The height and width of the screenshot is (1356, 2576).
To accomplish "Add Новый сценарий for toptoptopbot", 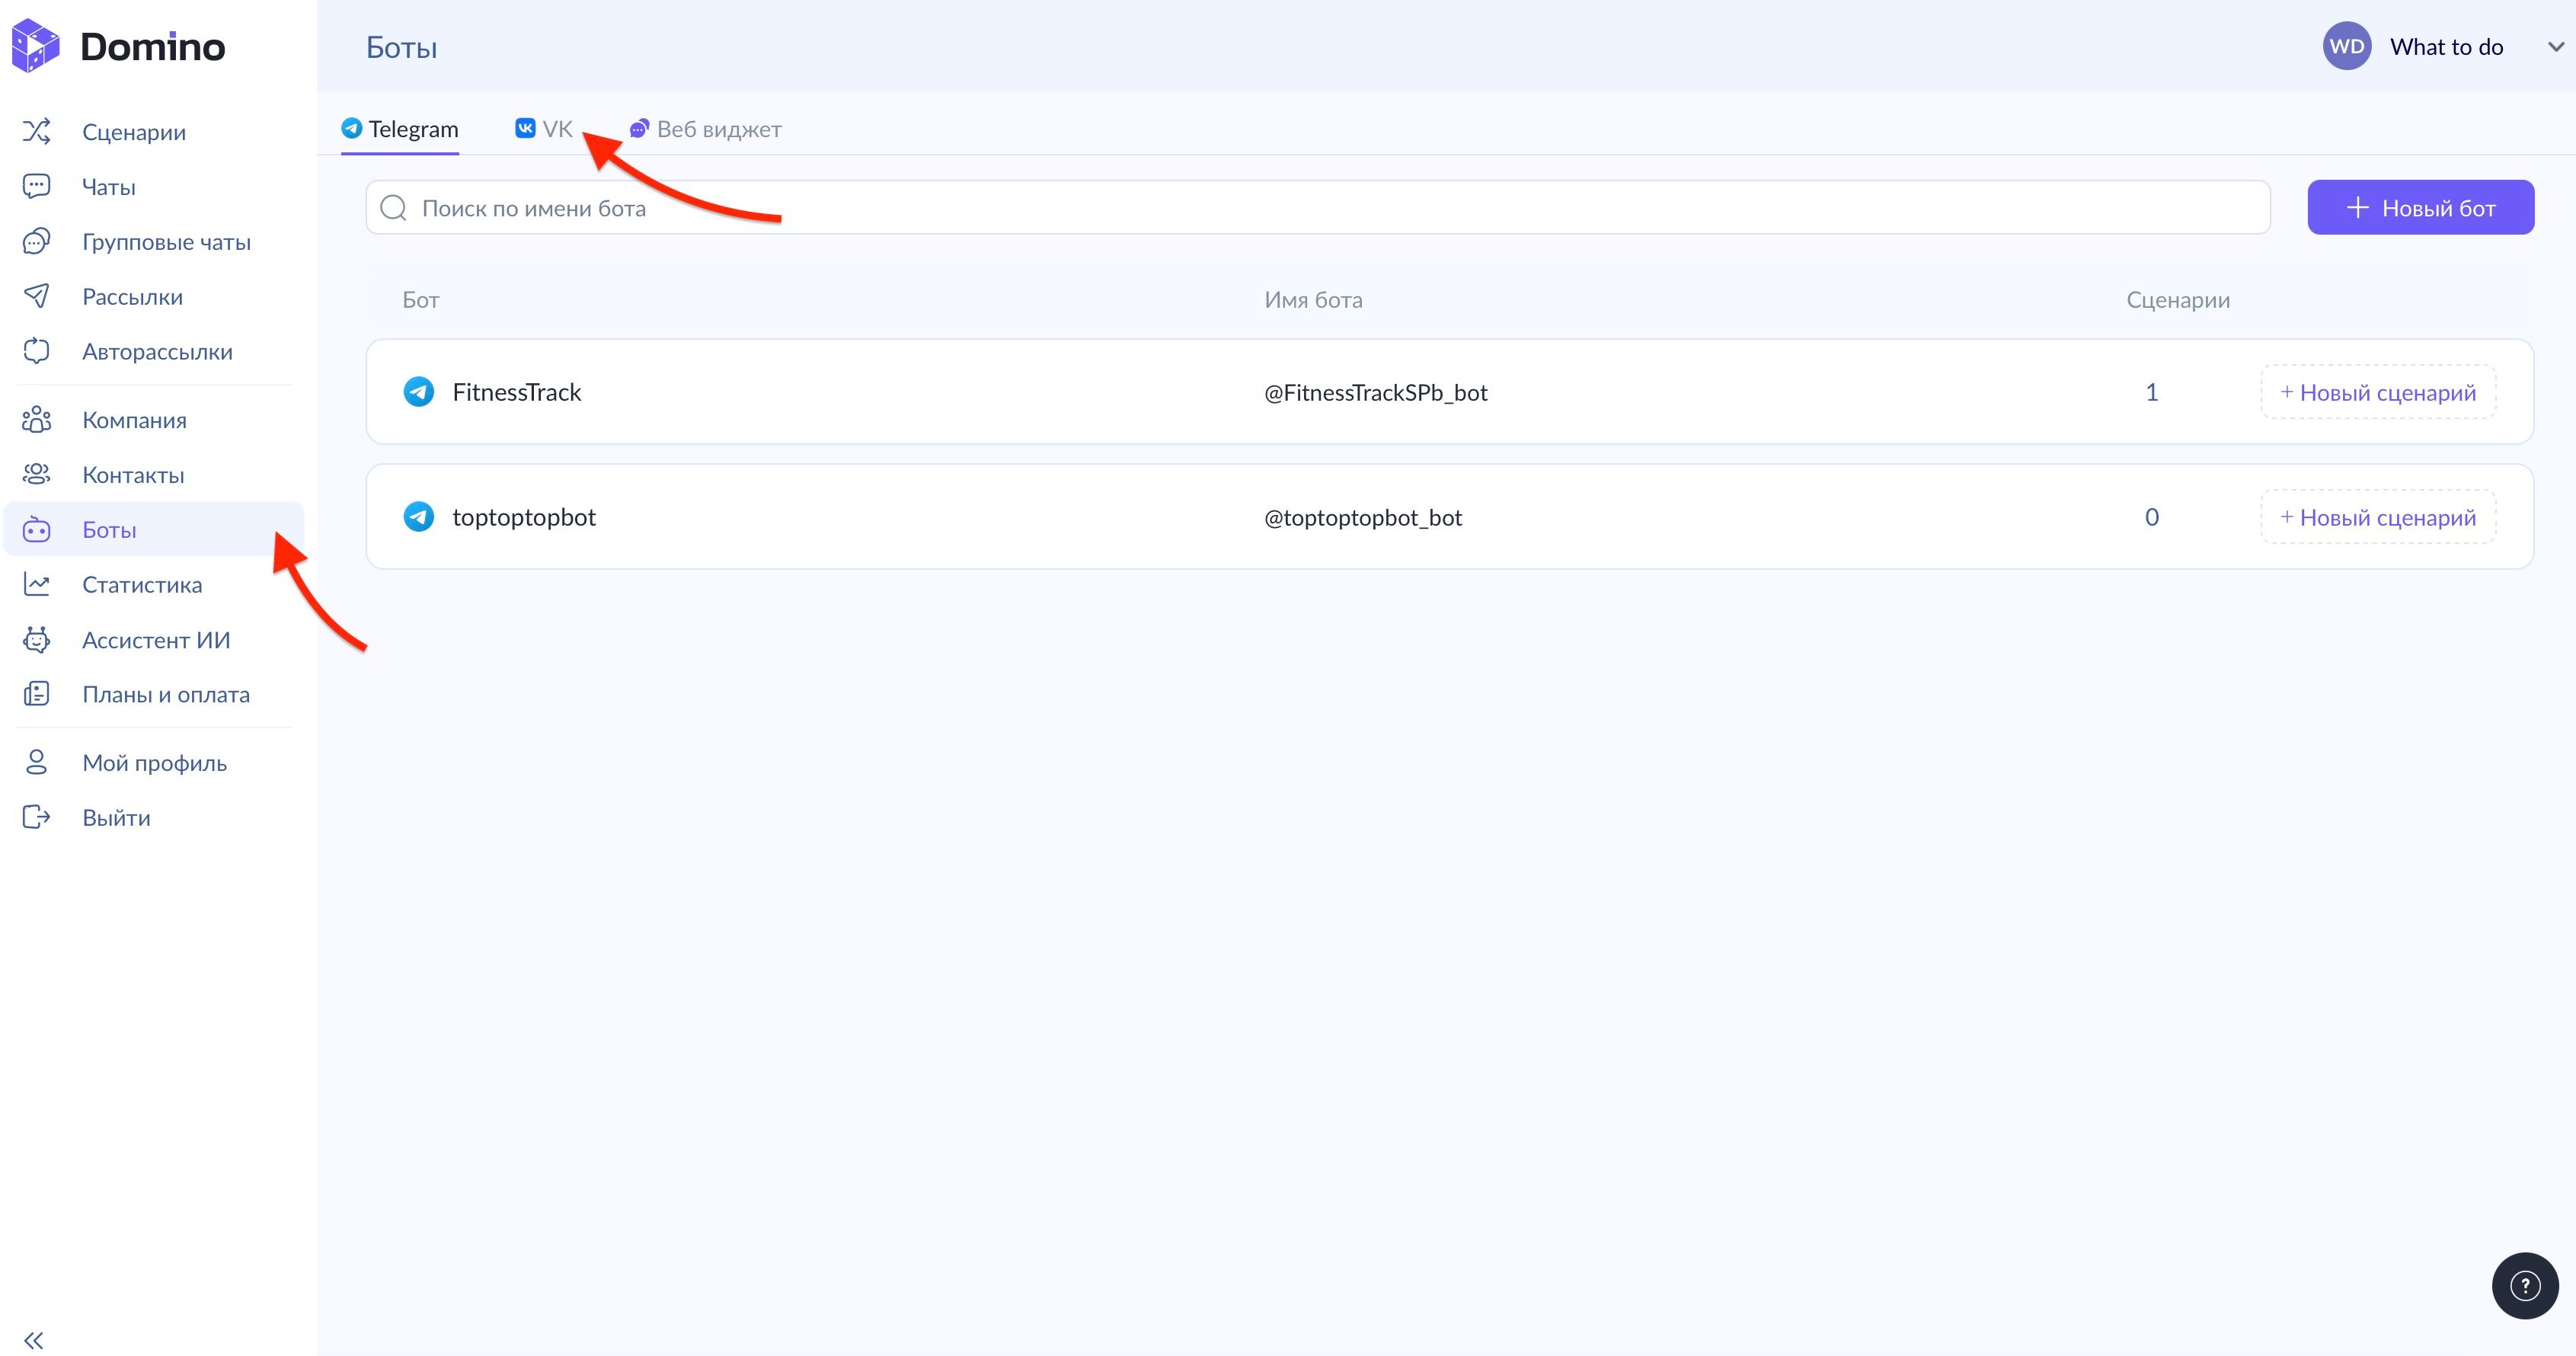I will tap(2377, 517).
